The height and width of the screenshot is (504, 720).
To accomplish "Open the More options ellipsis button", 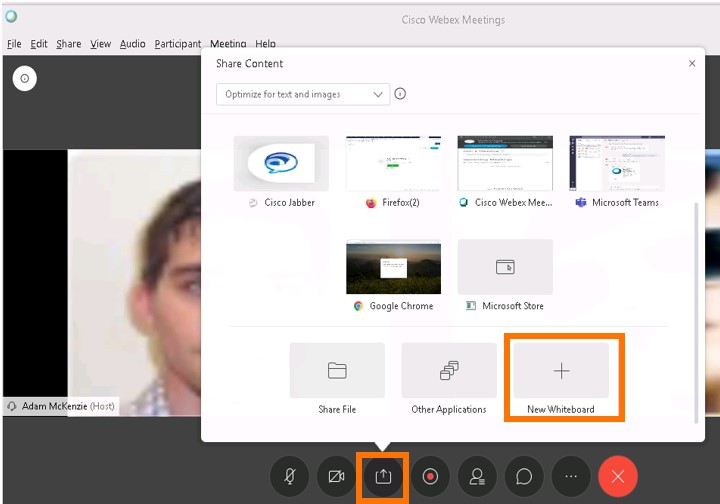I will [571, 476].
